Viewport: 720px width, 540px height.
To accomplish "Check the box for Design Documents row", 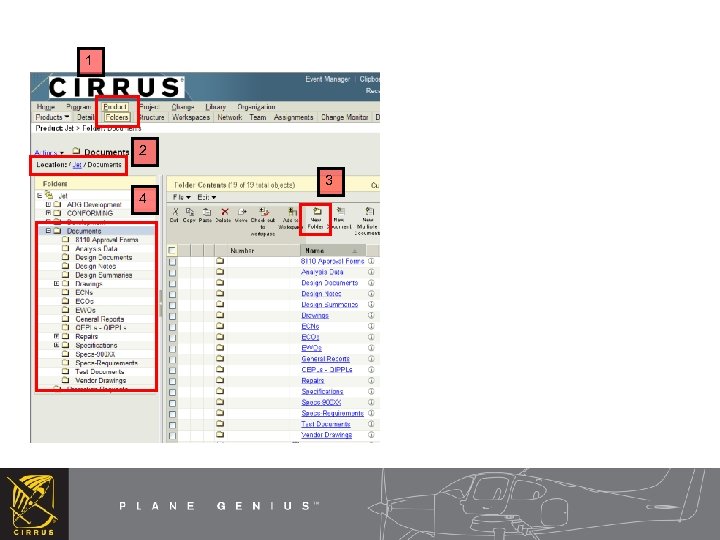I will 172,284.
